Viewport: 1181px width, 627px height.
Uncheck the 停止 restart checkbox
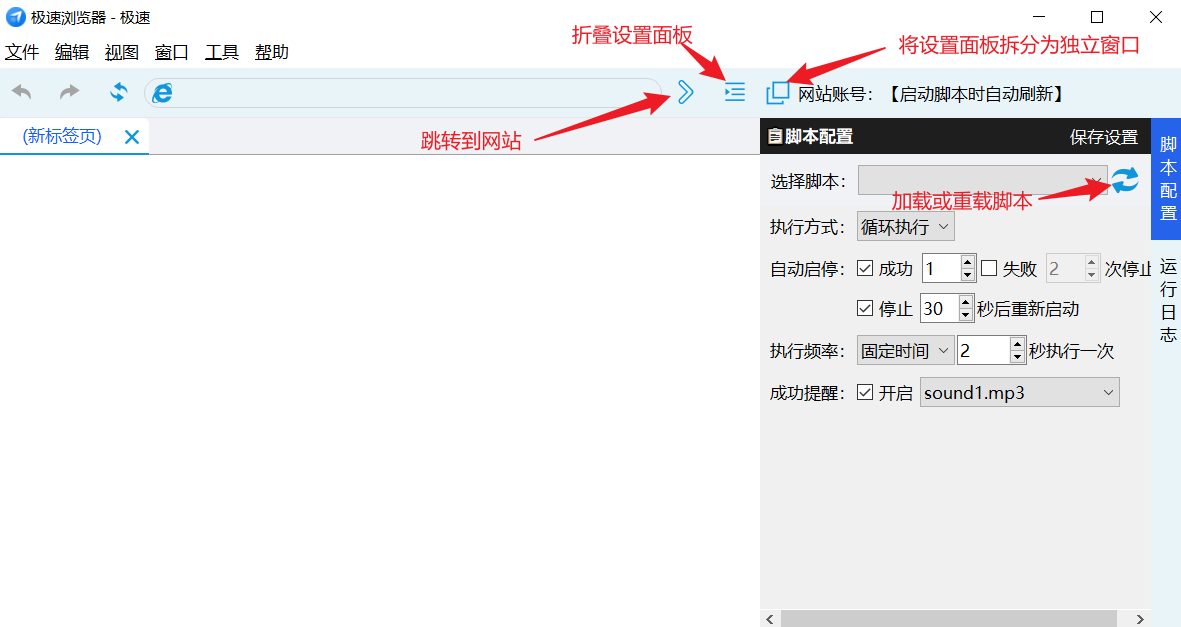866,309
